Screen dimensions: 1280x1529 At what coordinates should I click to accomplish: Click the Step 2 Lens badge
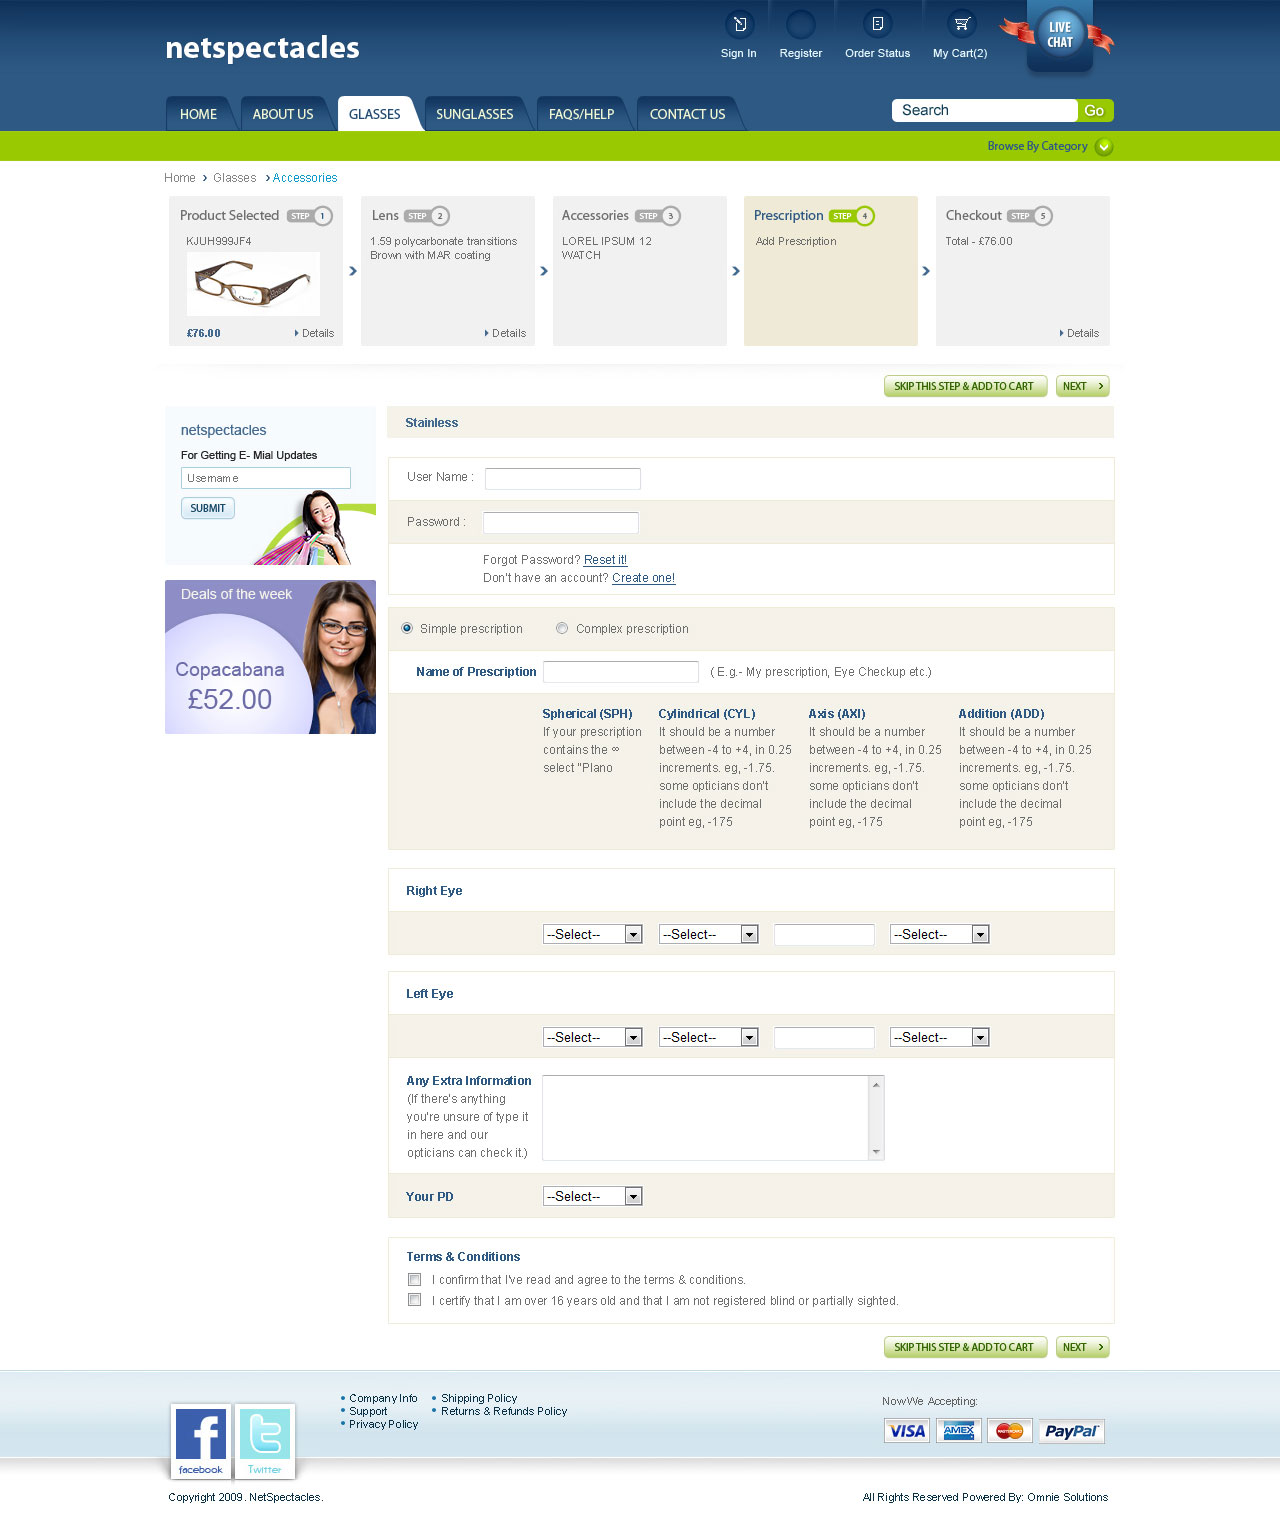427,216
